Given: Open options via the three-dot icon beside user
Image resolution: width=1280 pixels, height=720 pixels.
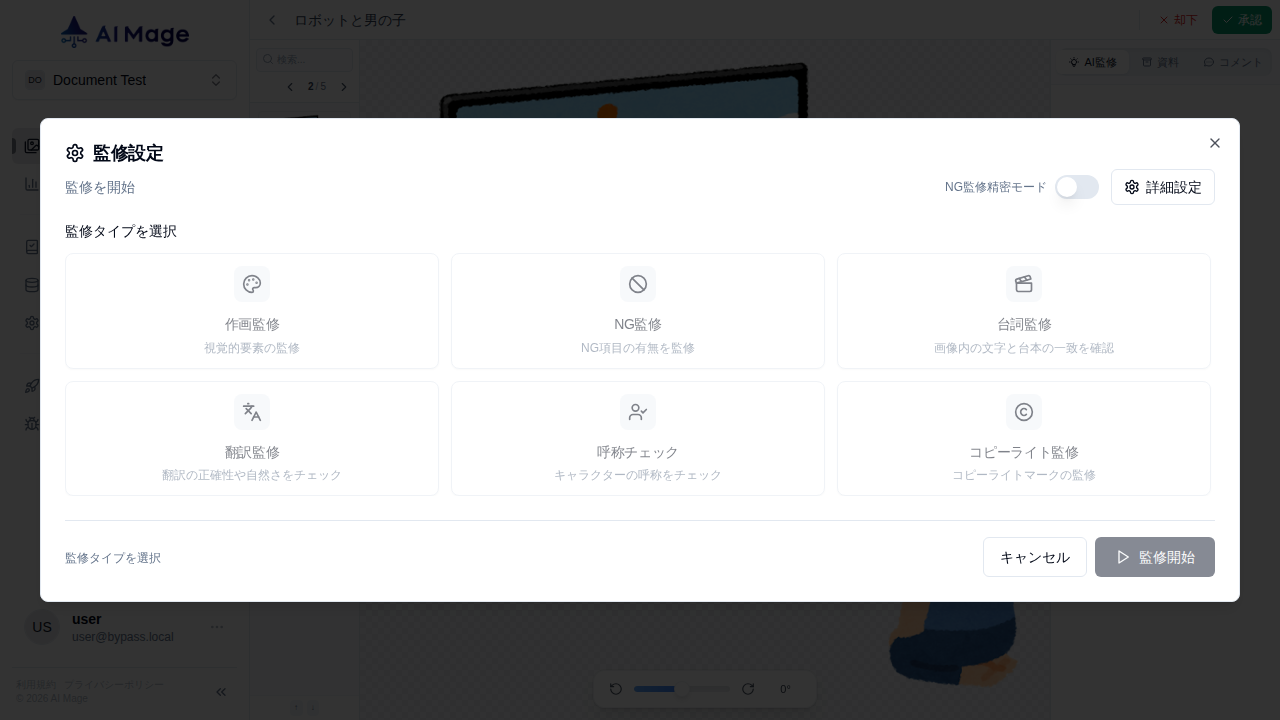Looking at the screenshot, I should tap(216, 627).
